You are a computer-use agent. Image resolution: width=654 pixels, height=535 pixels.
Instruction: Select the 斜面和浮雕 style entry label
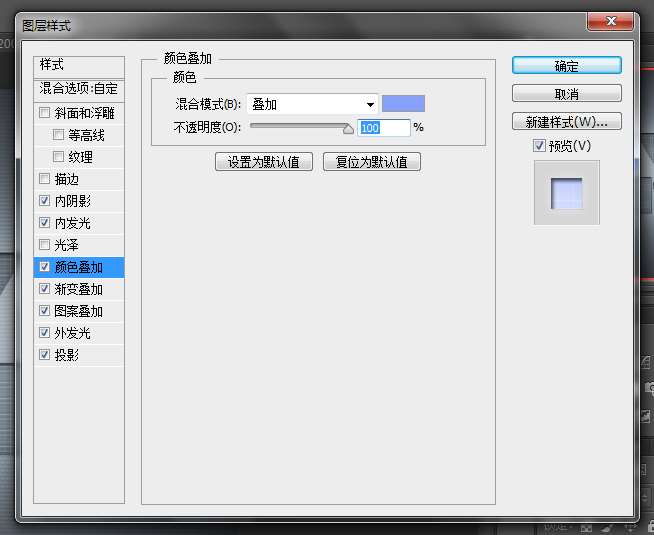(85, 113)
